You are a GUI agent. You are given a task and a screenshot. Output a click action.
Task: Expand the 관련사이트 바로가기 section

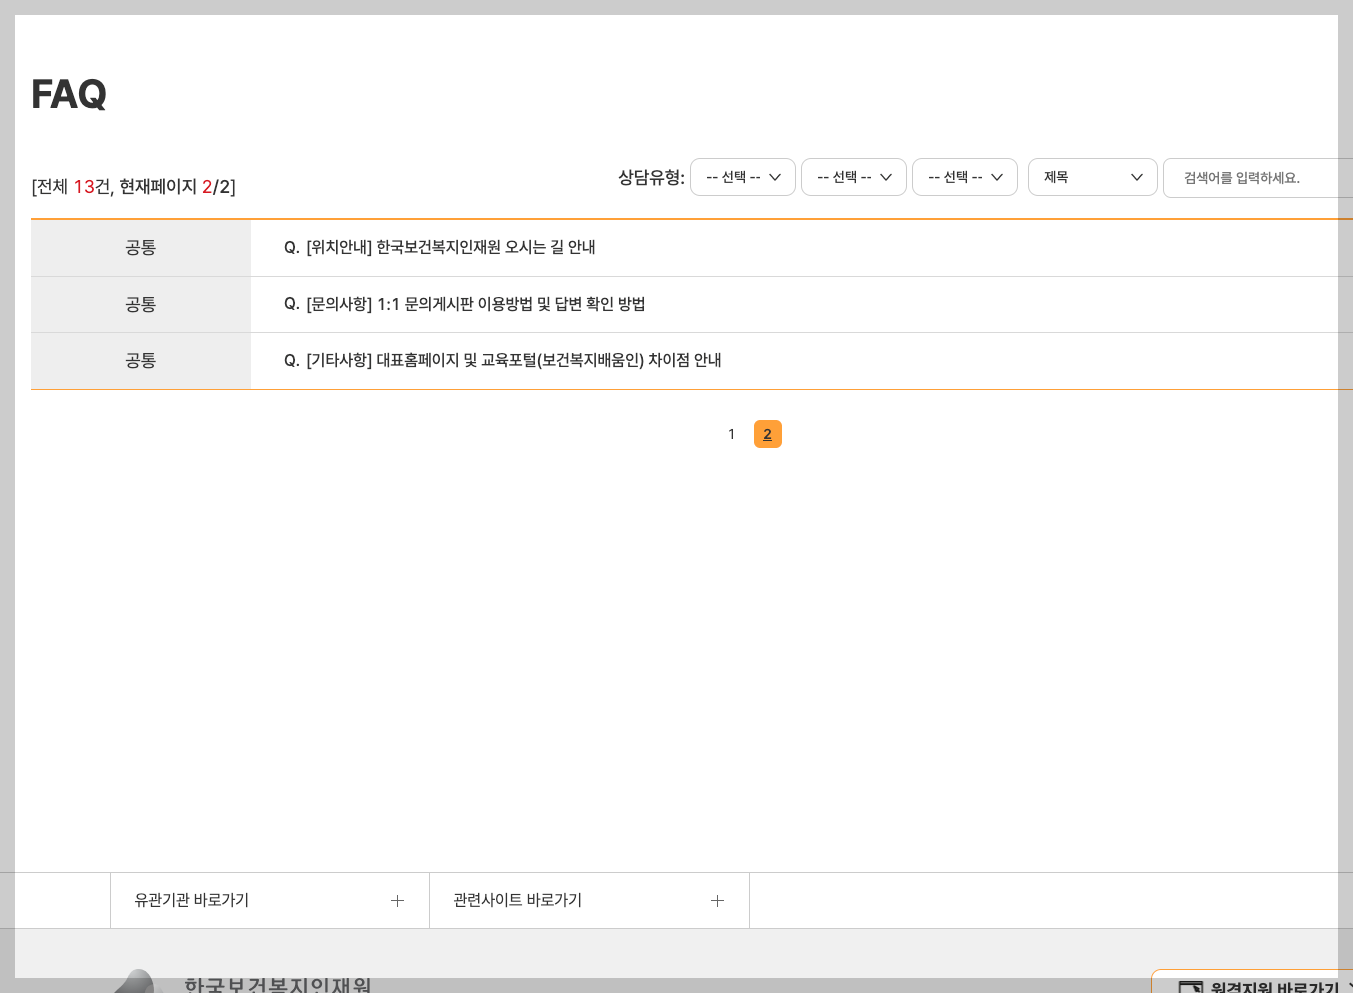pyautogui.click(x=589, y=900)
